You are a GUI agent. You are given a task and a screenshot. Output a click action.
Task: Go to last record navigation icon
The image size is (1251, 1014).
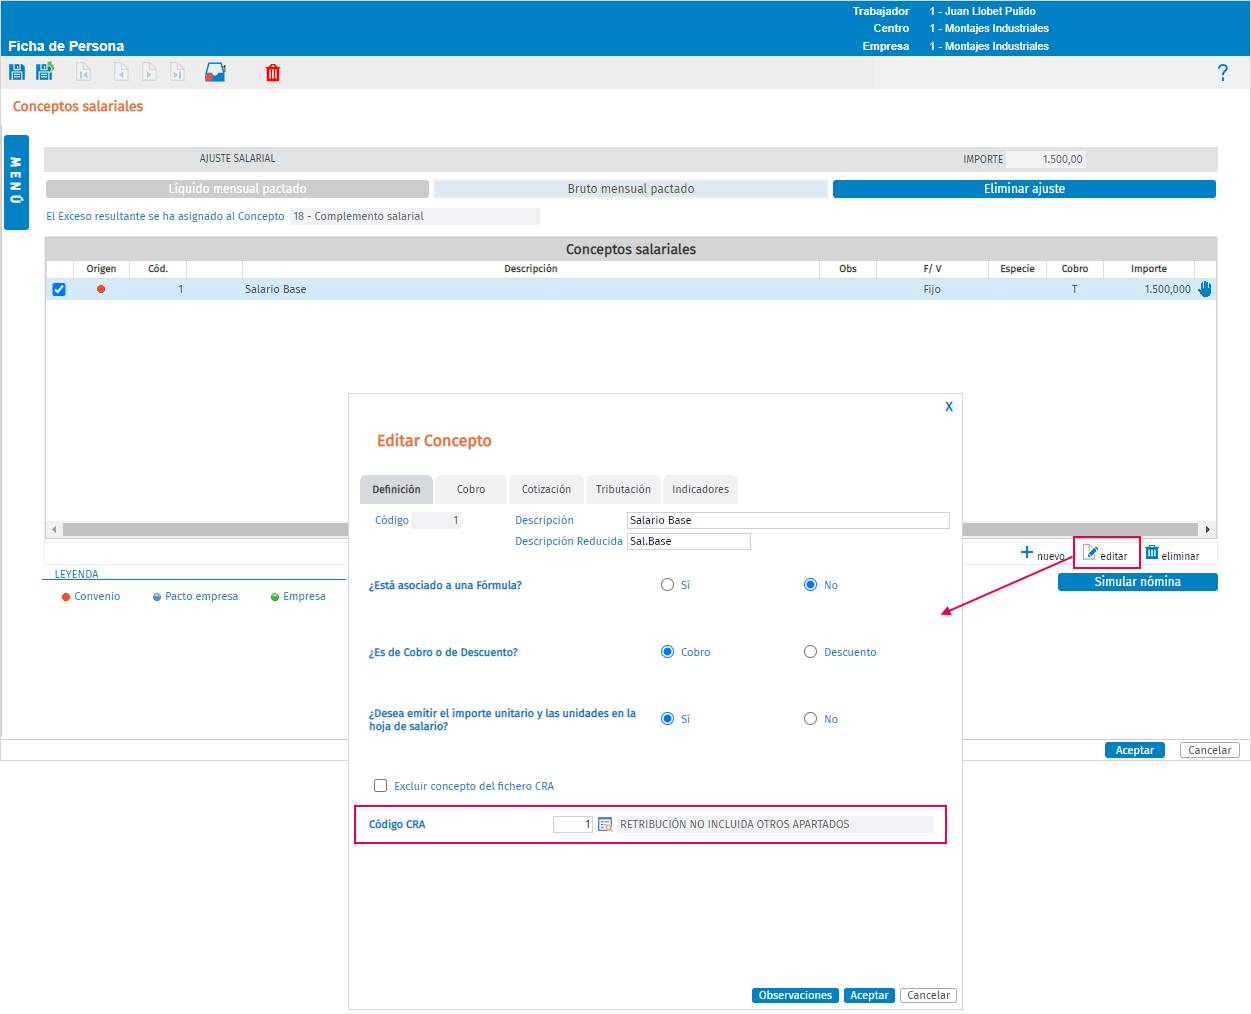pos(177,72)
